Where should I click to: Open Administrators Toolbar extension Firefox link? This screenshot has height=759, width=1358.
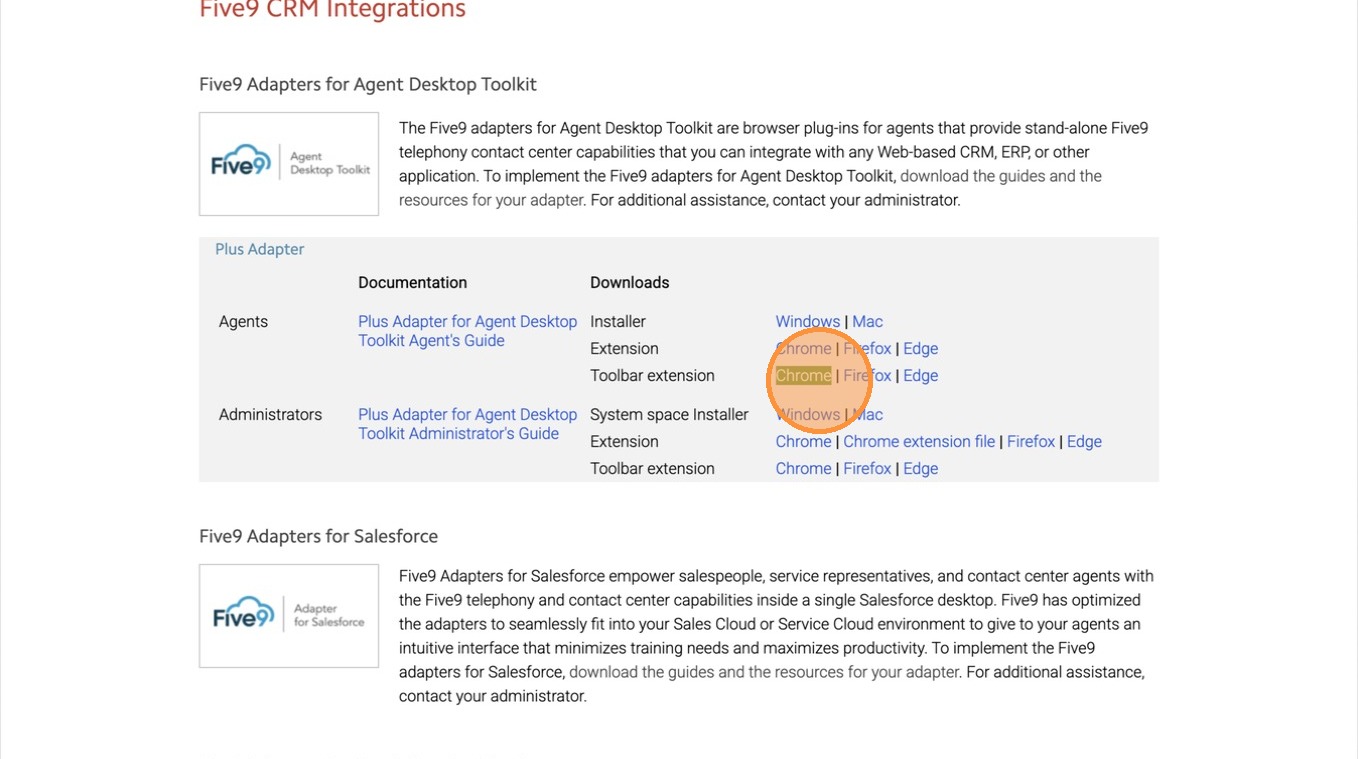[x=867, y=468]
